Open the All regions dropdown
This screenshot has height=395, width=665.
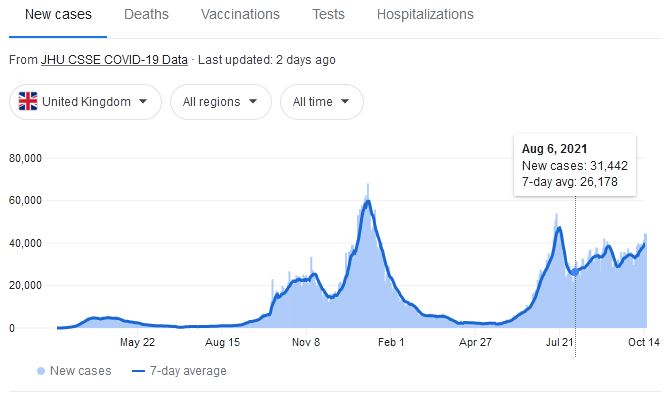[x=221, y=102]
